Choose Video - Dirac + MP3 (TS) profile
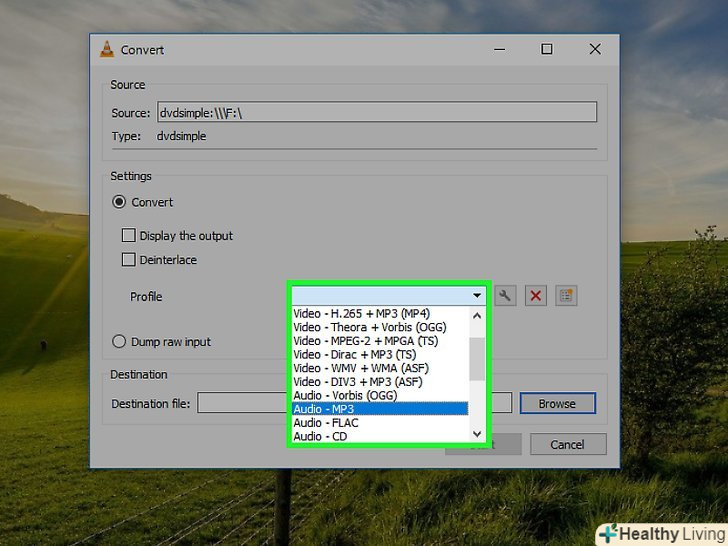Image resolution: width=728 pixels, height=546 pixels. coord(380,354)
